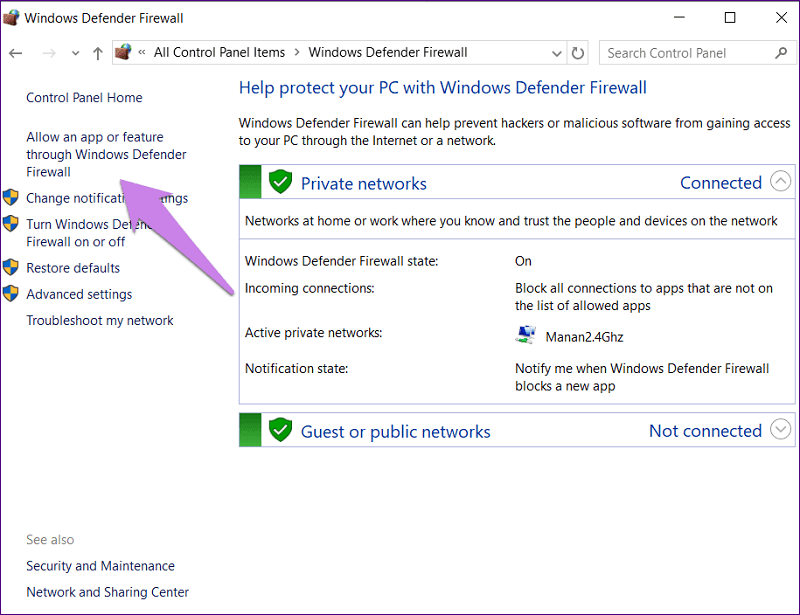Click the green checkmark shield on Private networks

coord(280,182)
